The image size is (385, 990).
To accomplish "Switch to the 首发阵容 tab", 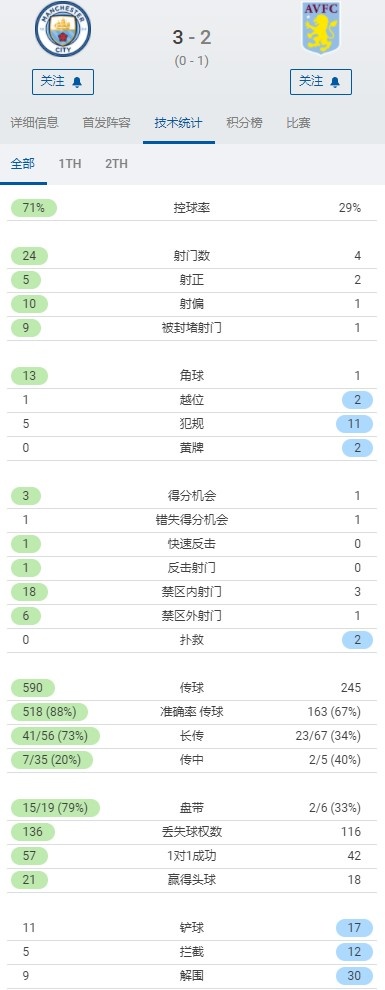I will coord(106,123).
